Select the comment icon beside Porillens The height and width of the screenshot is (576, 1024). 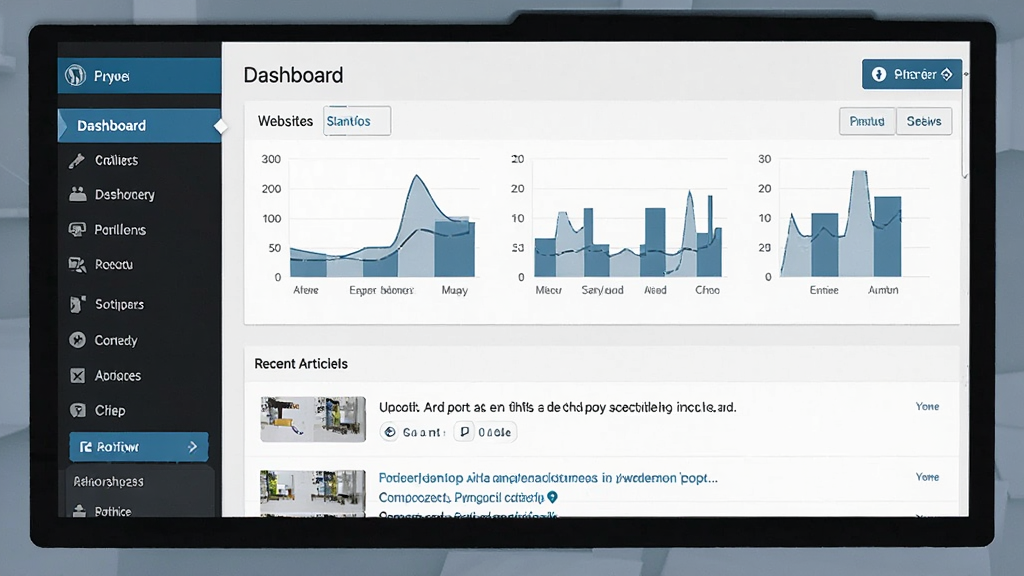point(77,229)
